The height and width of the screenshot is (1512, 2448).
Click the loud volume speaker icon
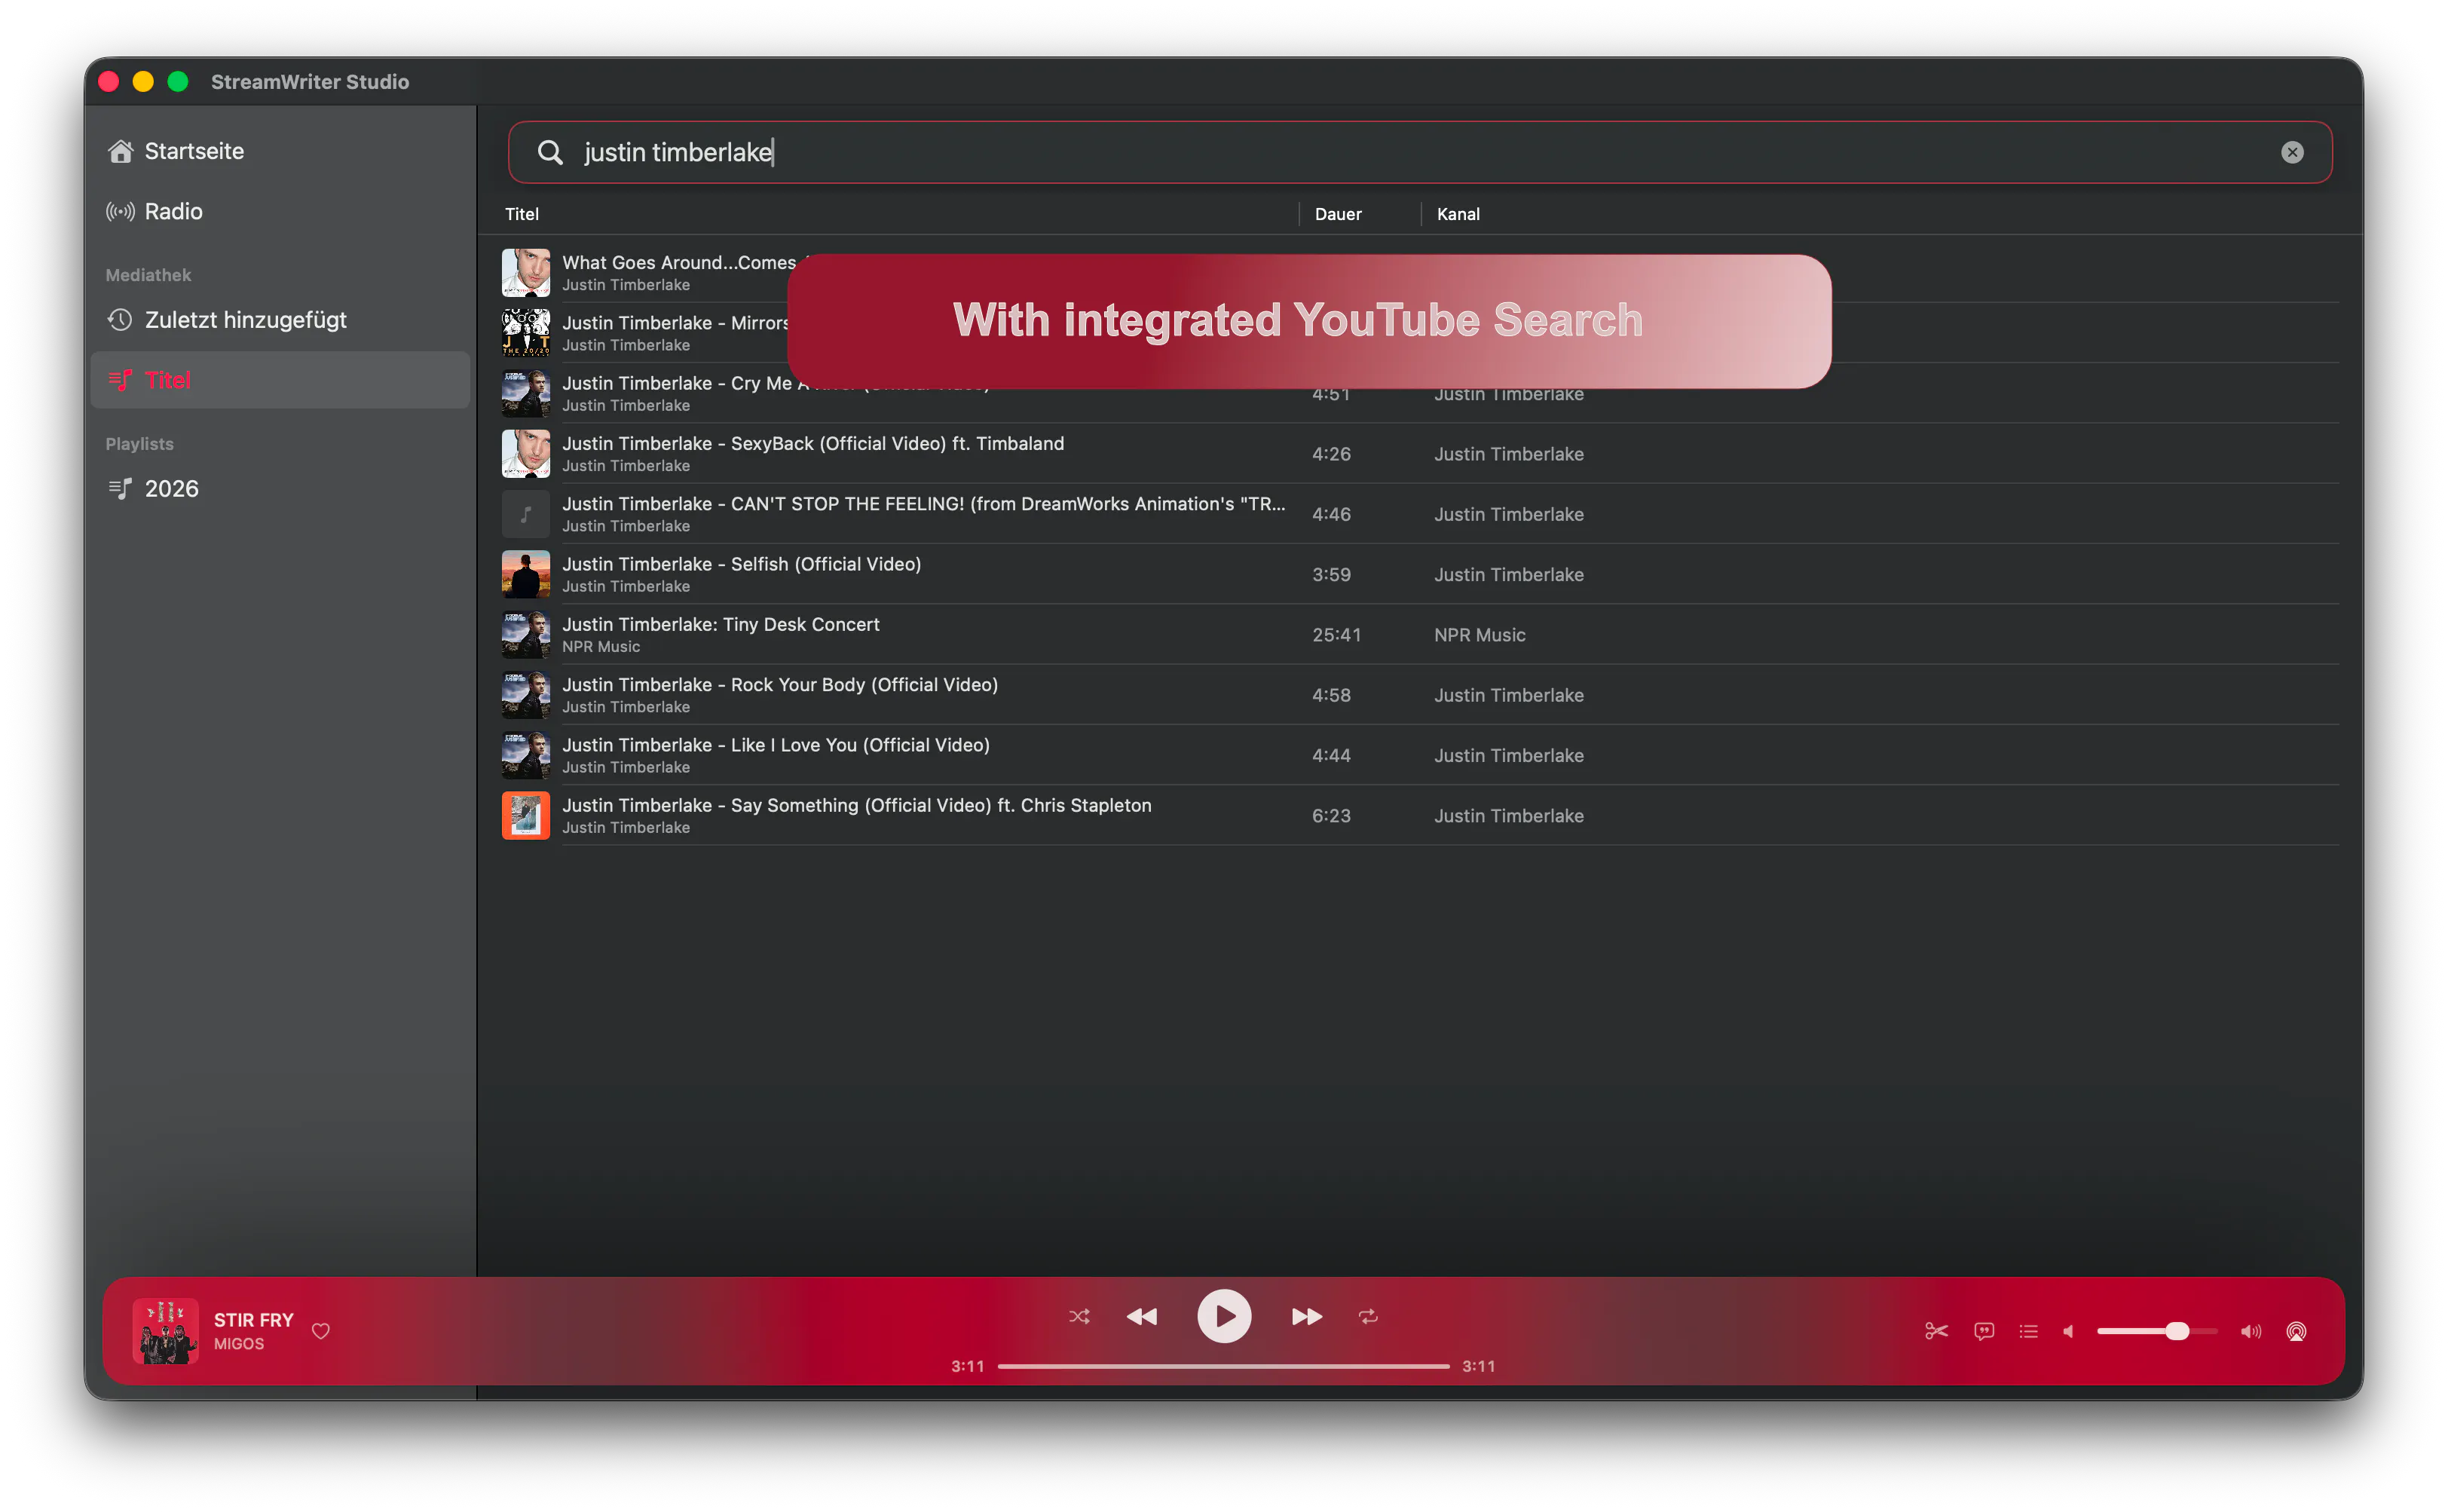2250,1331
